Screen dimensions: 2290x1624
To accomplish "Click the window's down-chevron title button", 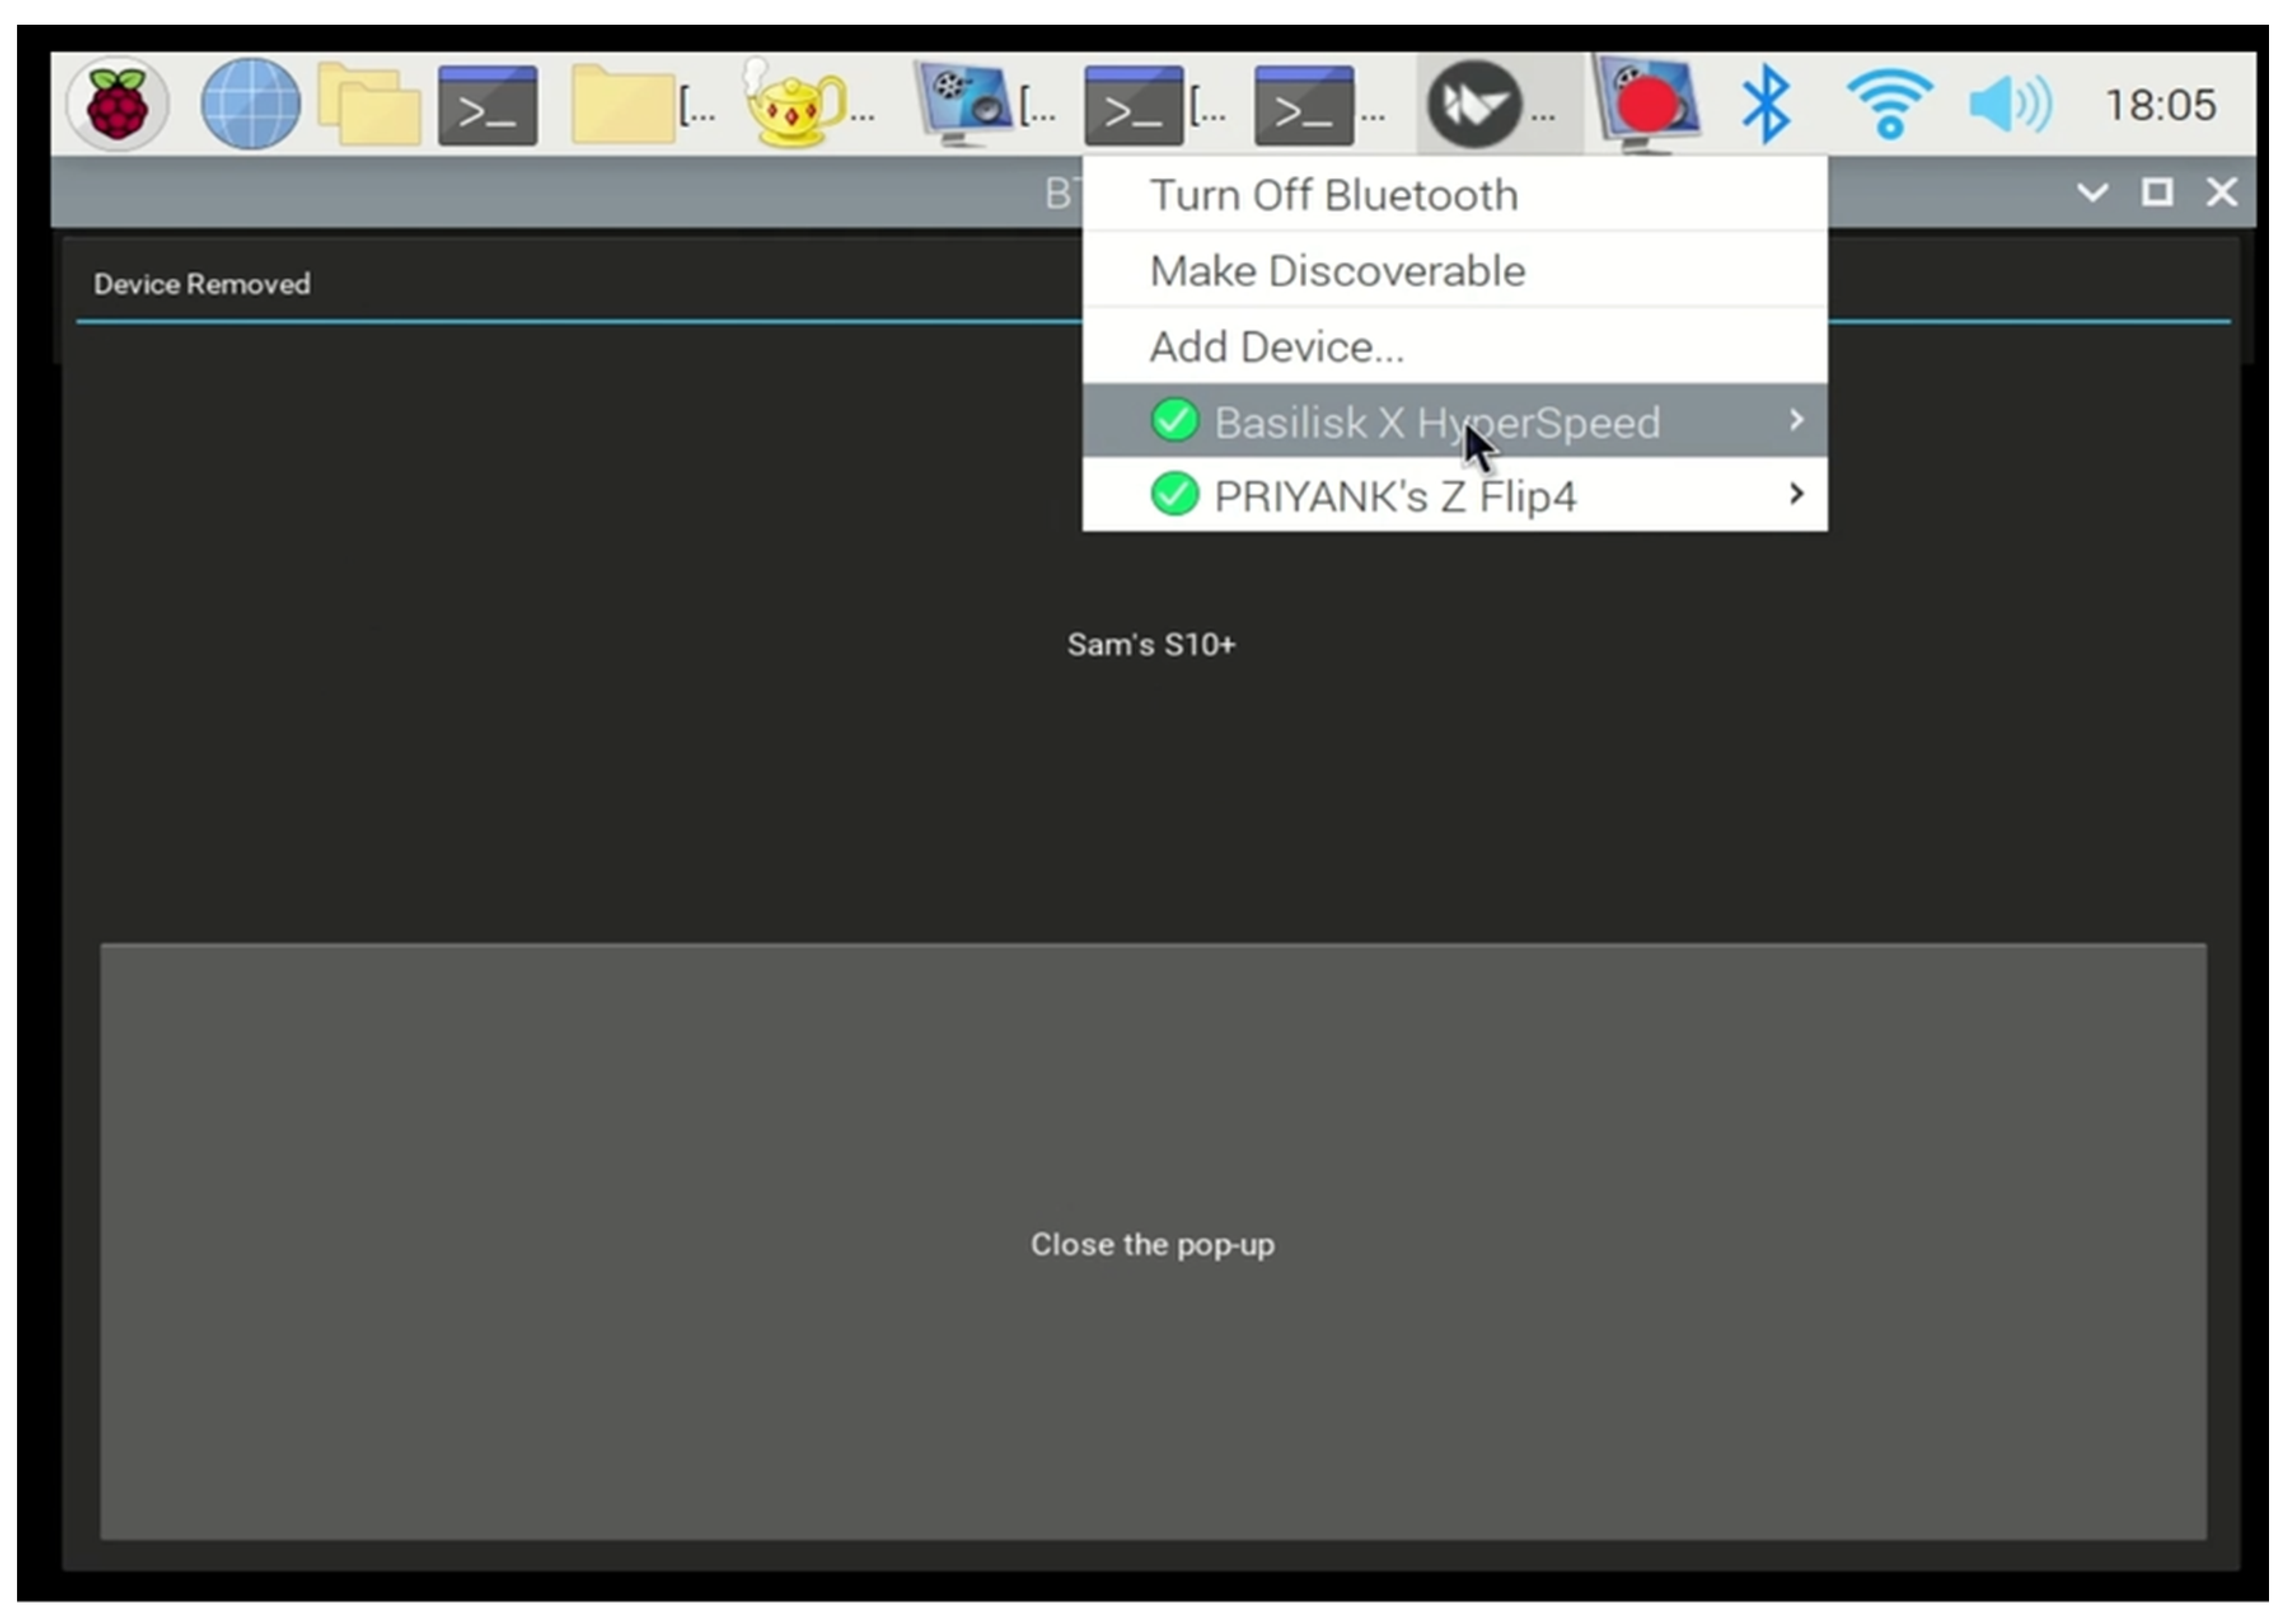I will tap(2092, 192).
